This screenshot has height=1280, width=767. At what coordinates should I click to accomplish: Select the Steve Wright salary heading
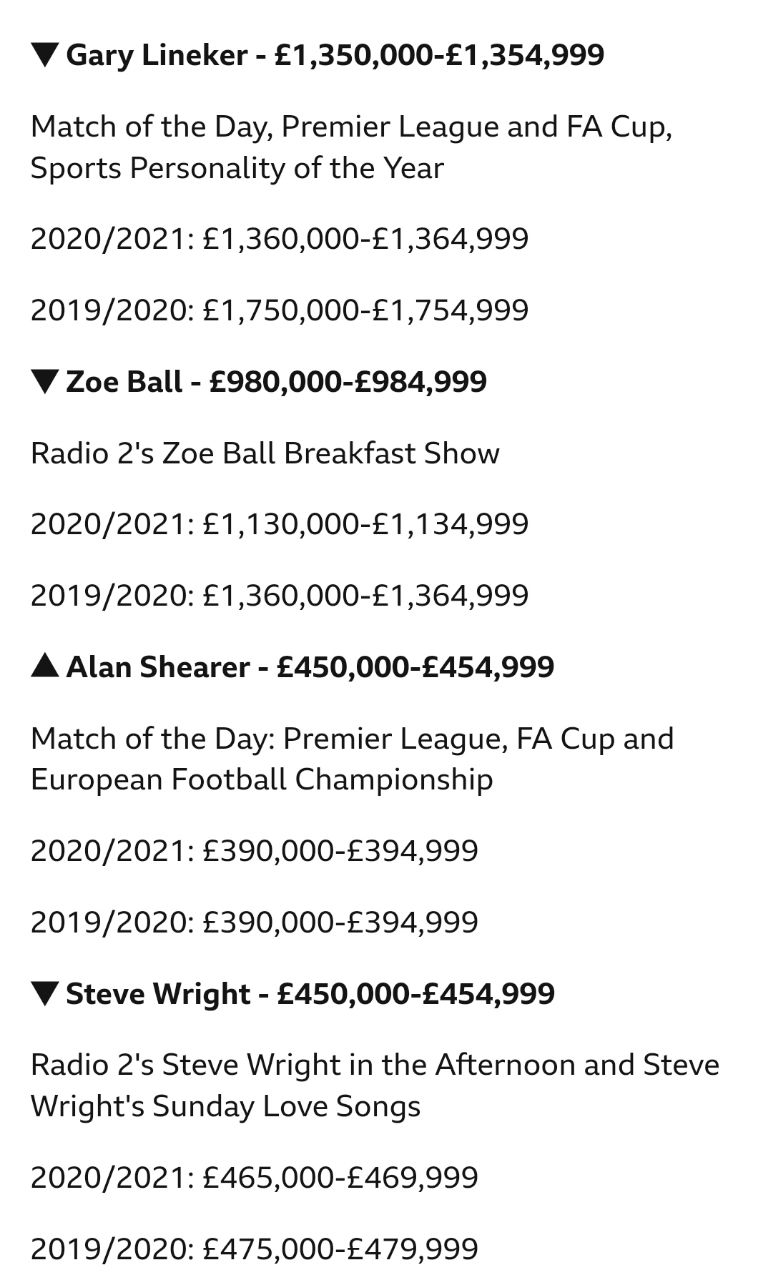tap(293, 994)
